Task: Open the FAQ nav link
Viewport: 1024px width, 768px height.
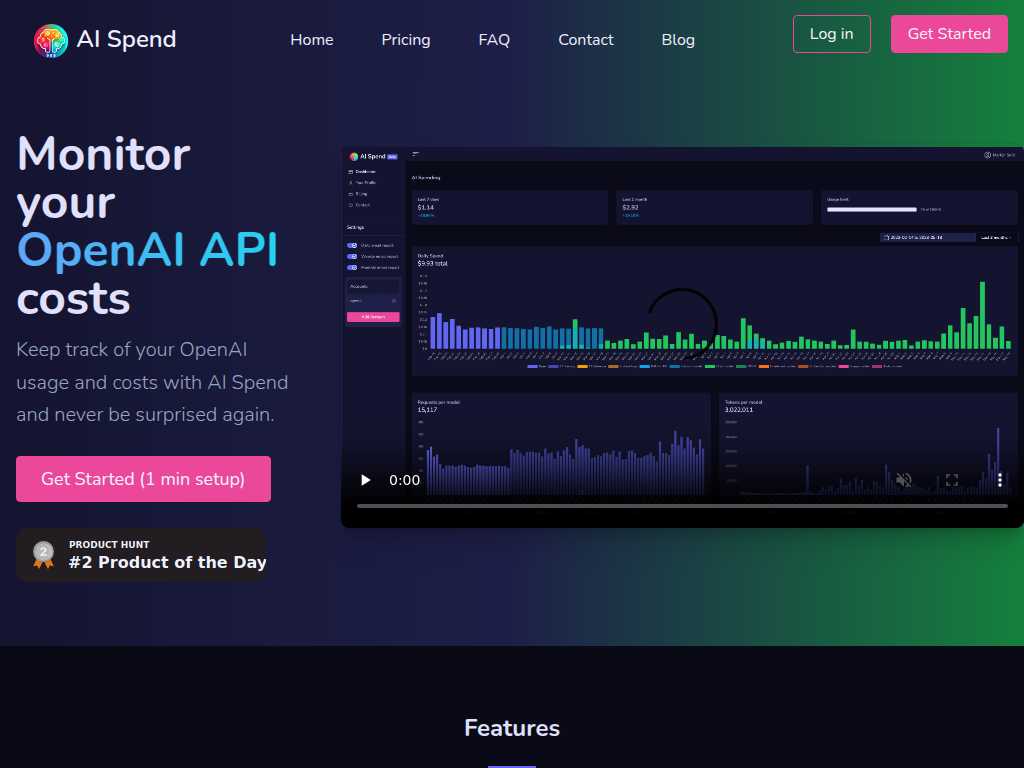Action: [494, 40]
